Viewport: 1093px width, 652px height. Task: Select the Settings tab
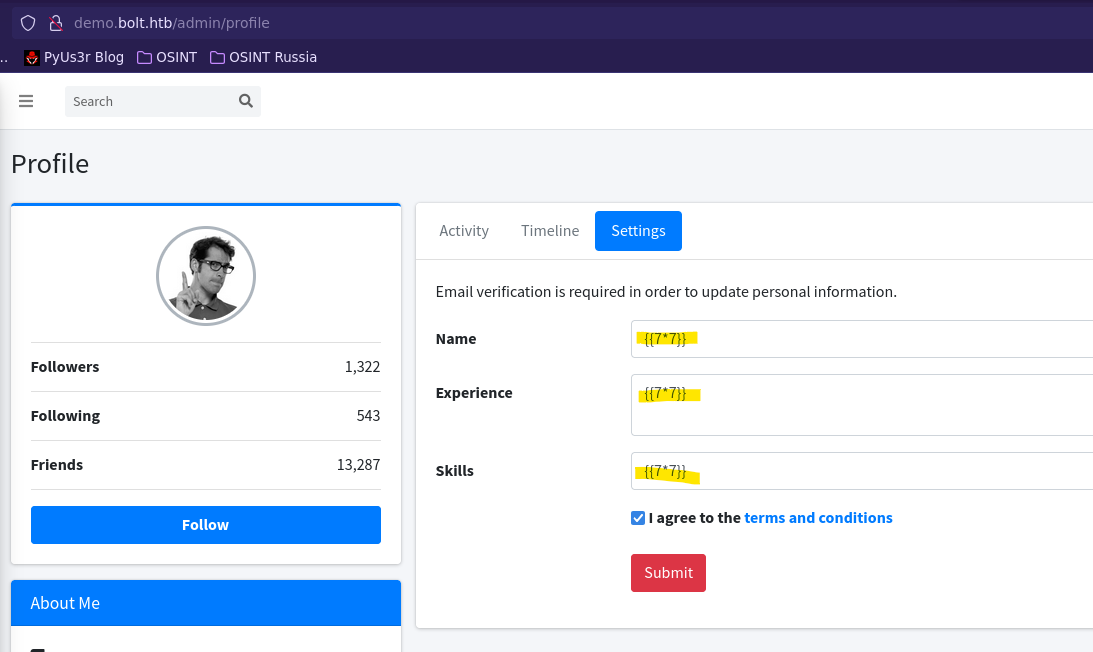point(638,231)
